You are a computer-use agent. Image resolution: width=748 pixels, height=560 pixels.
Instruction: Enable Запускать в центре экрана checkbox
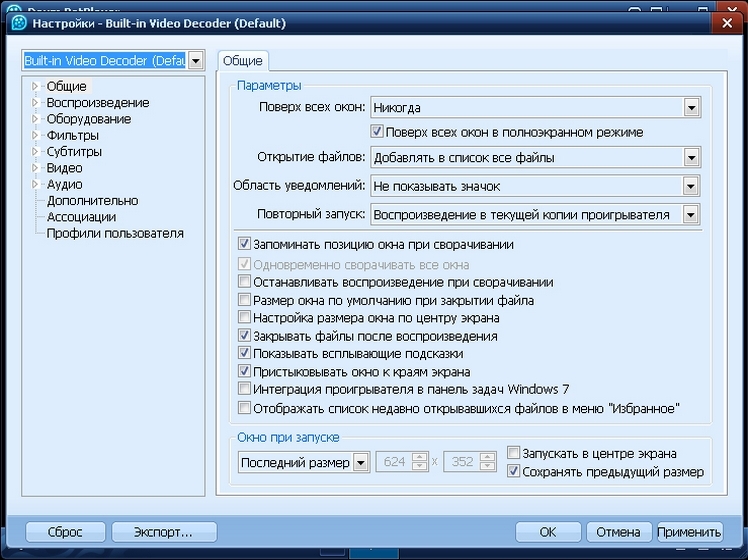point(514,453)
